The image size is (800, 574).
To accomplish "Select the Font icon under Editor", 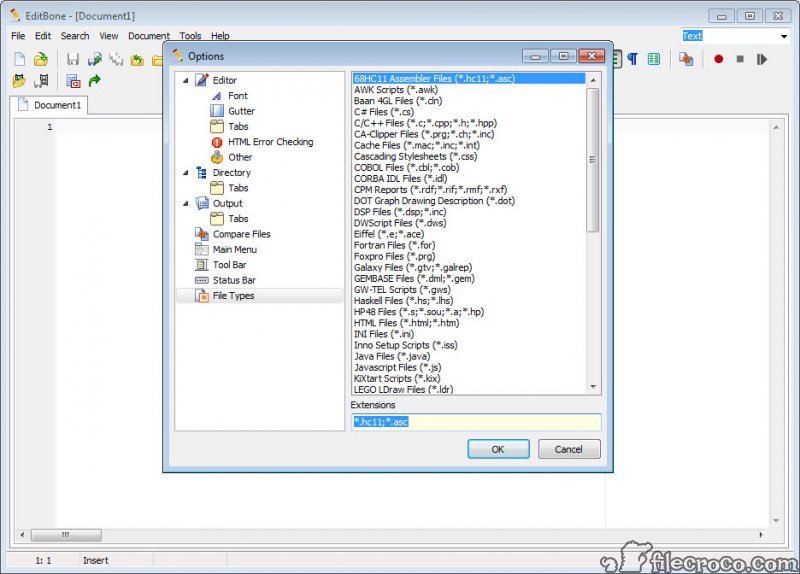I will (x=217, y=95).
